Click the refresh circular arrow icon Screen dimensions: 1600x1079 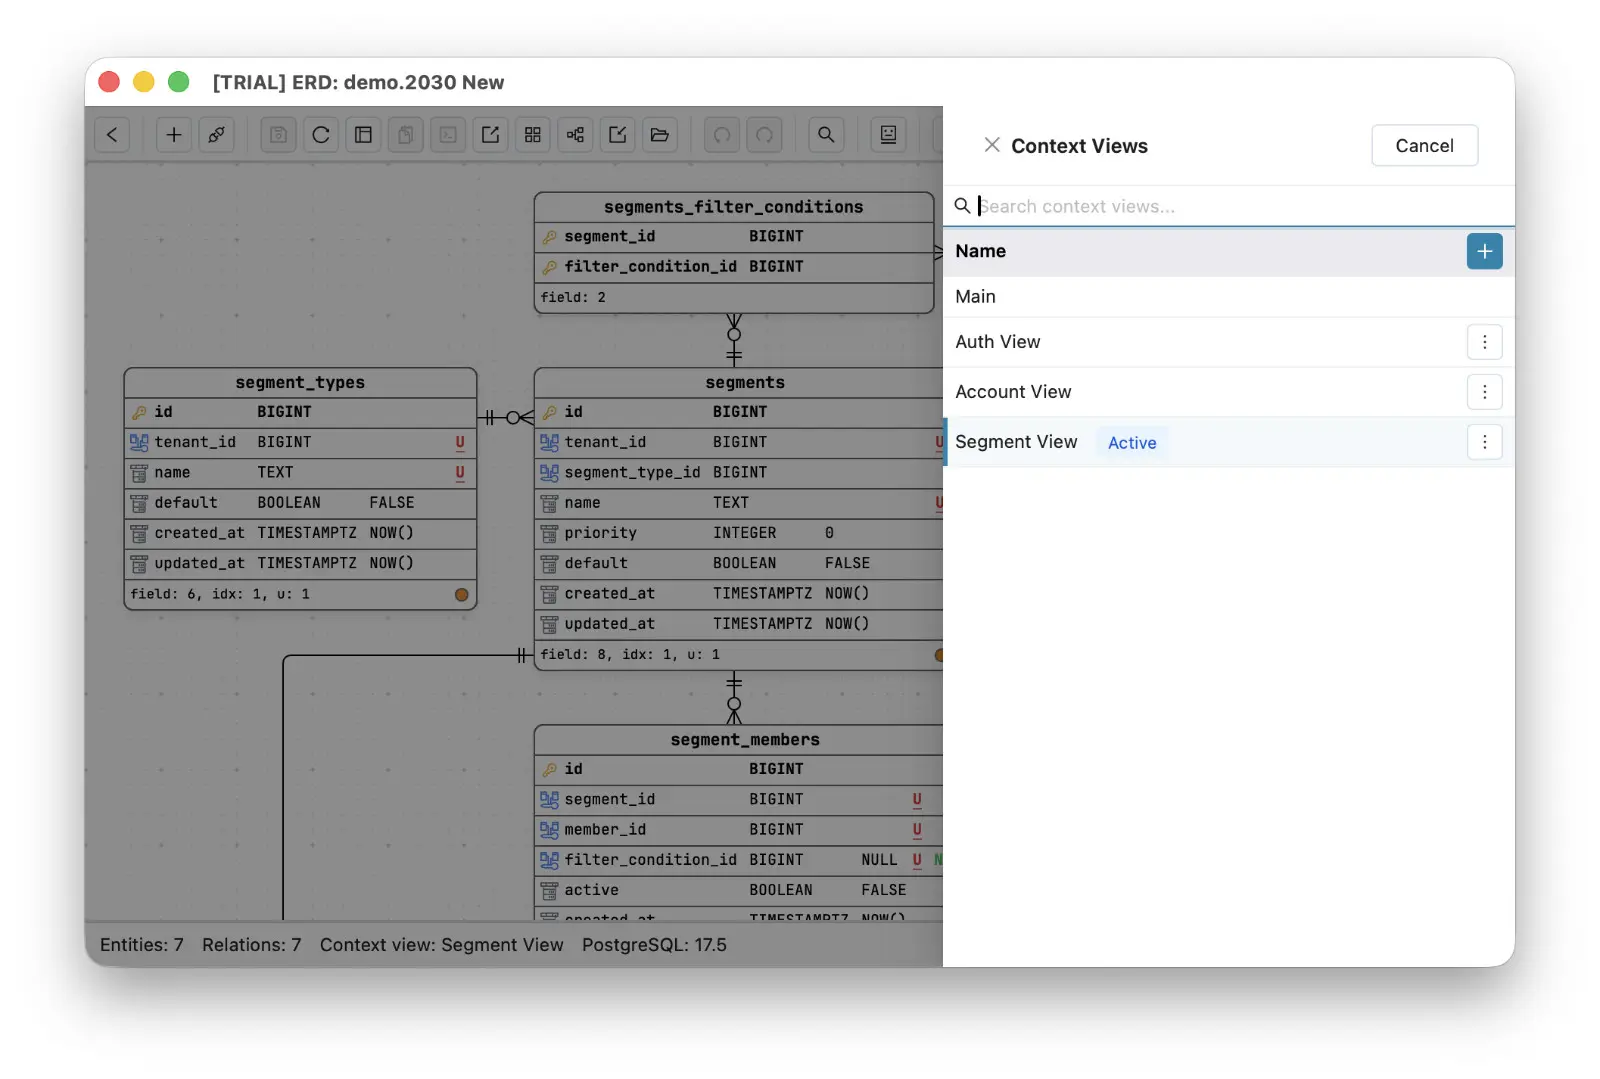321,135
